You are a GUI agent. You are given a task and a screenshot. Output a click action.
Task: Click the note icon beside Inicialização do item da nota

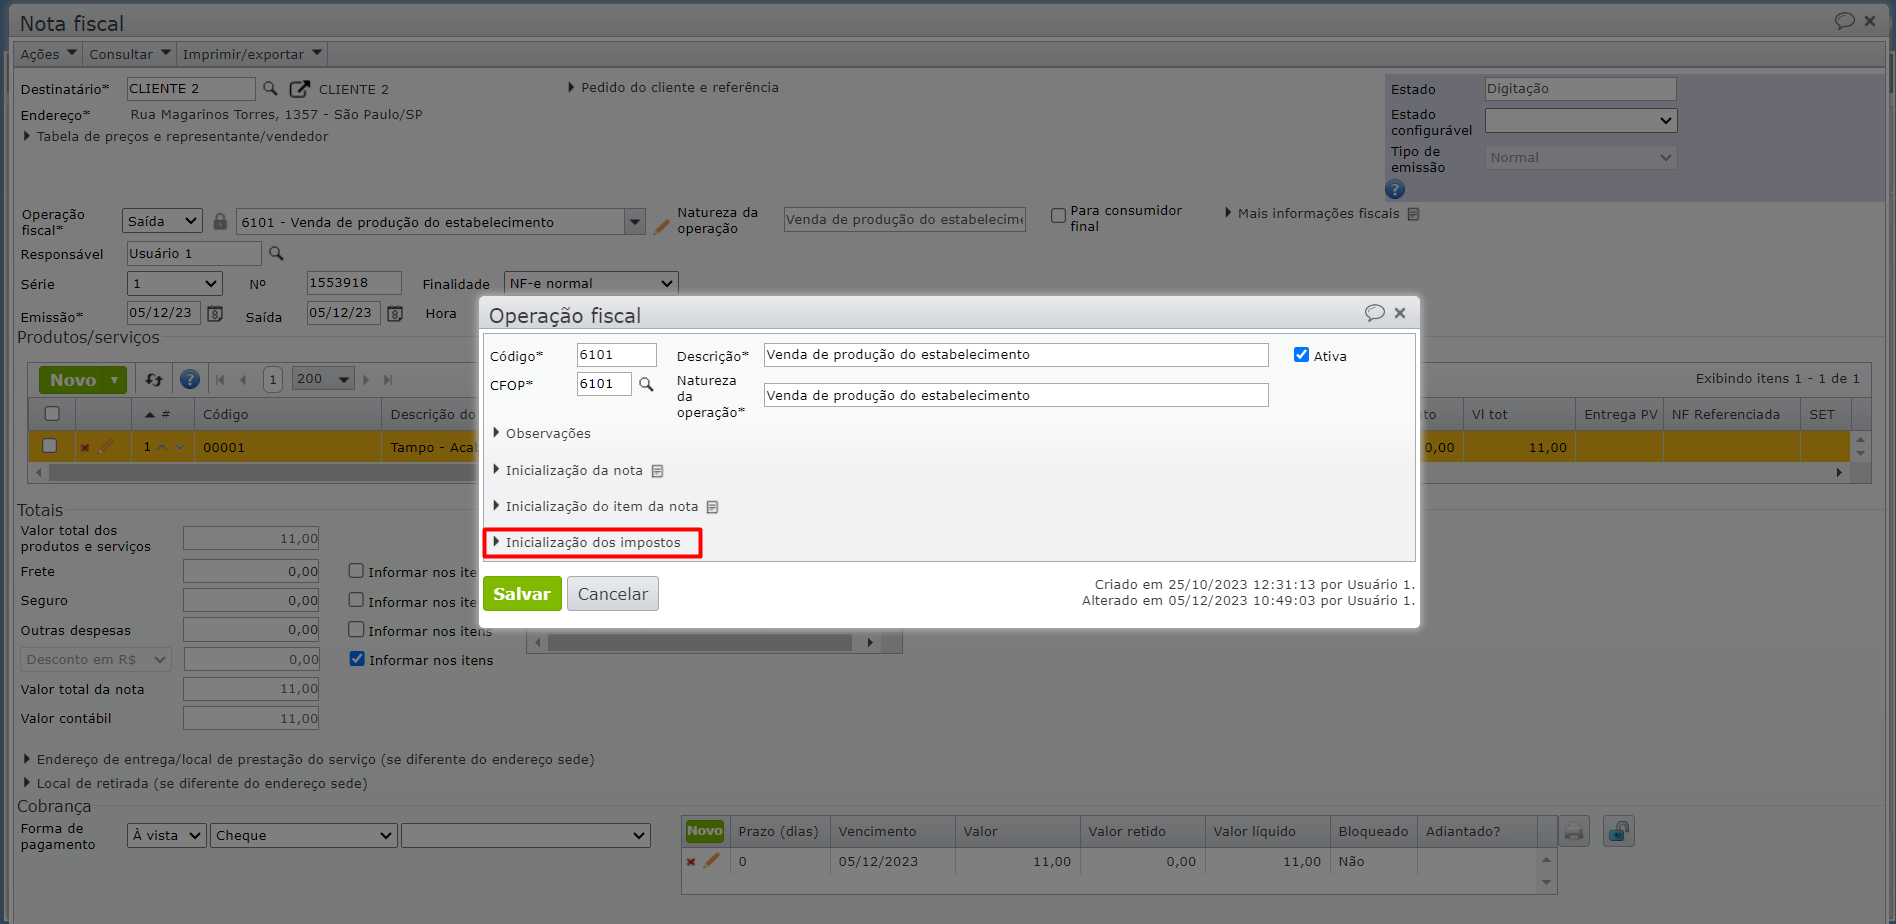(x=713, y=507)
